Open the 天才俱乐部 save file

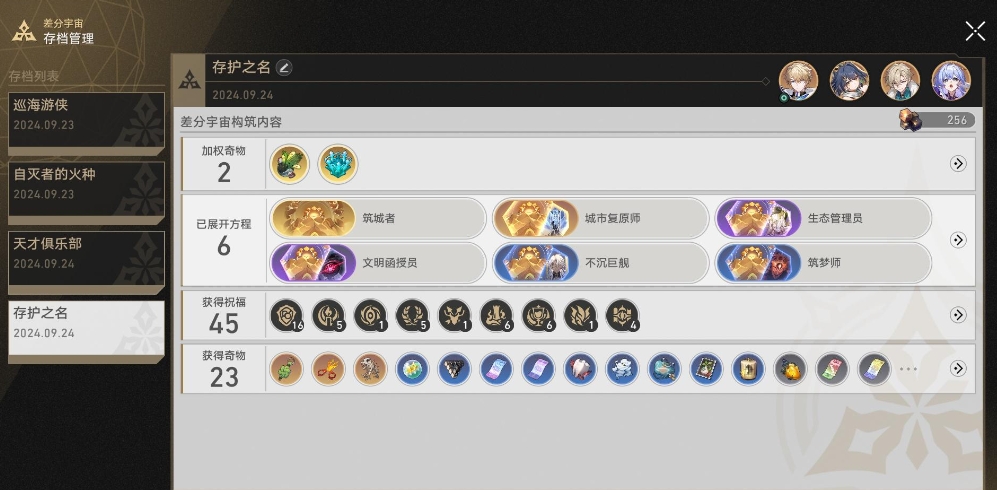[86, 259]
